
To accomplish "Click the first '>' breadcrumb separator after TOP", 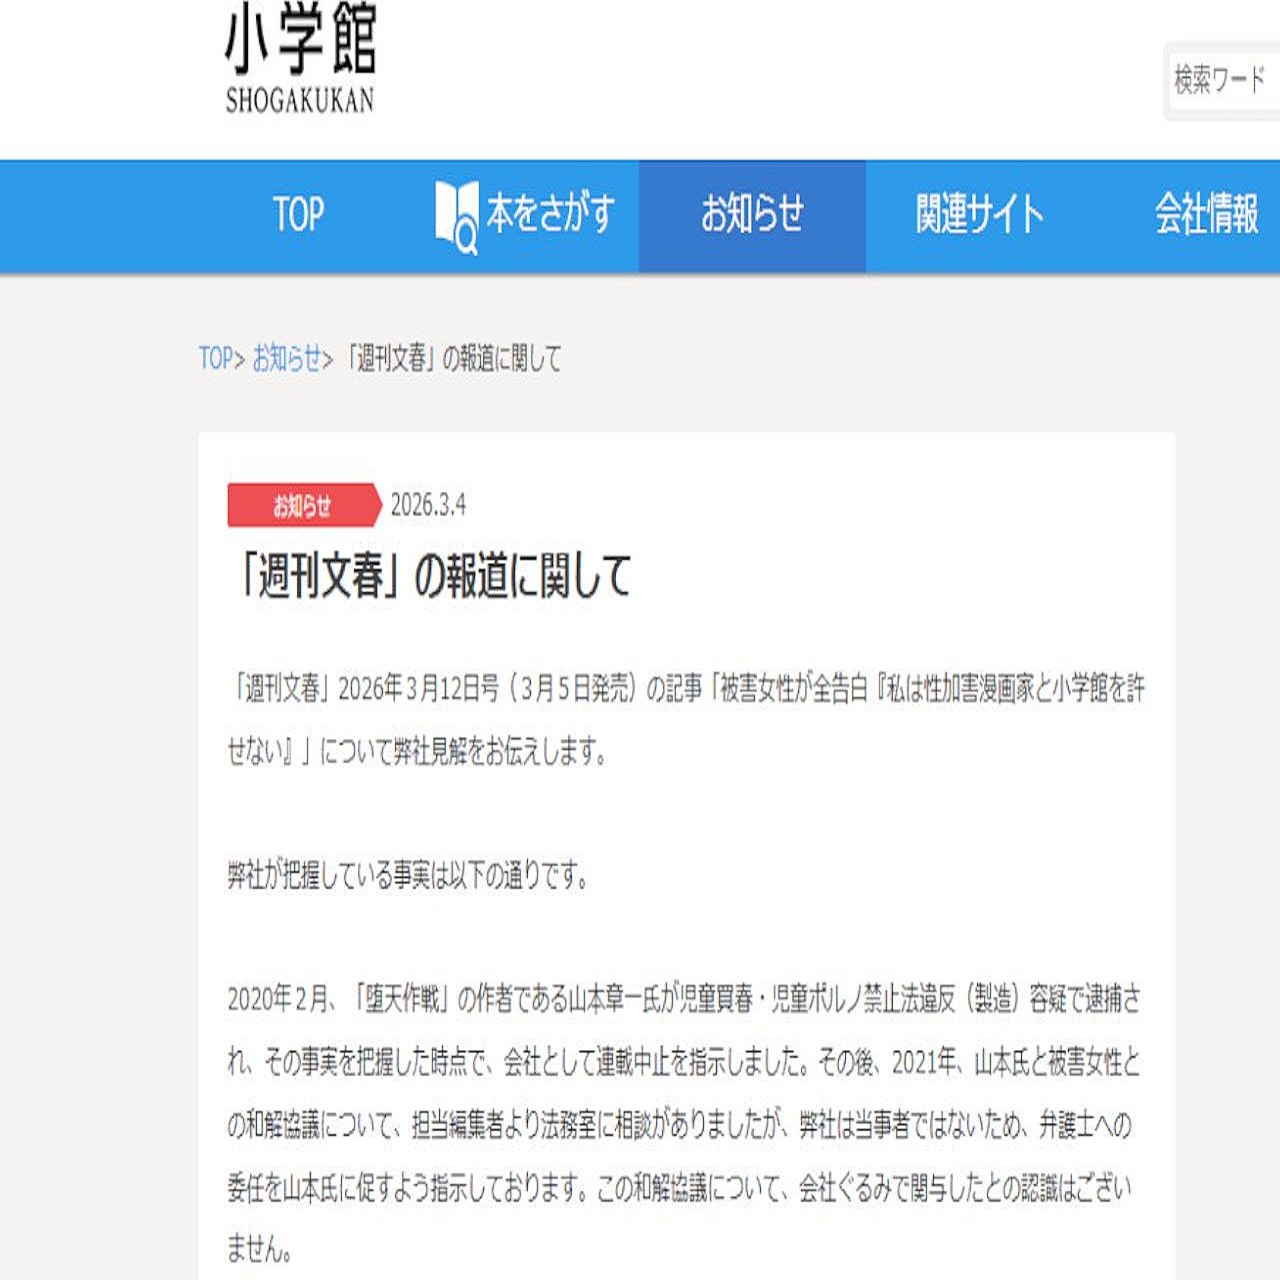I will point(240,358).
